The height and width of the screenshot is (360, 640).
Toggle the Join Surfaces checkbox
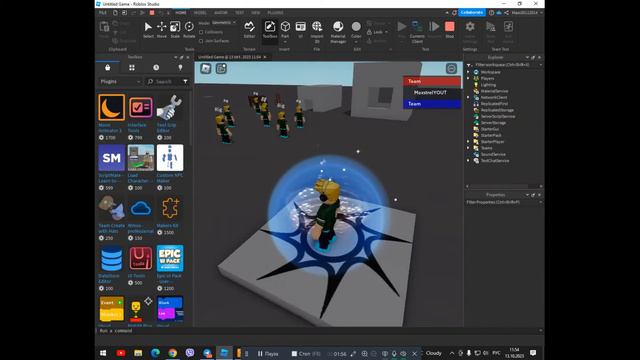(201, 41)
